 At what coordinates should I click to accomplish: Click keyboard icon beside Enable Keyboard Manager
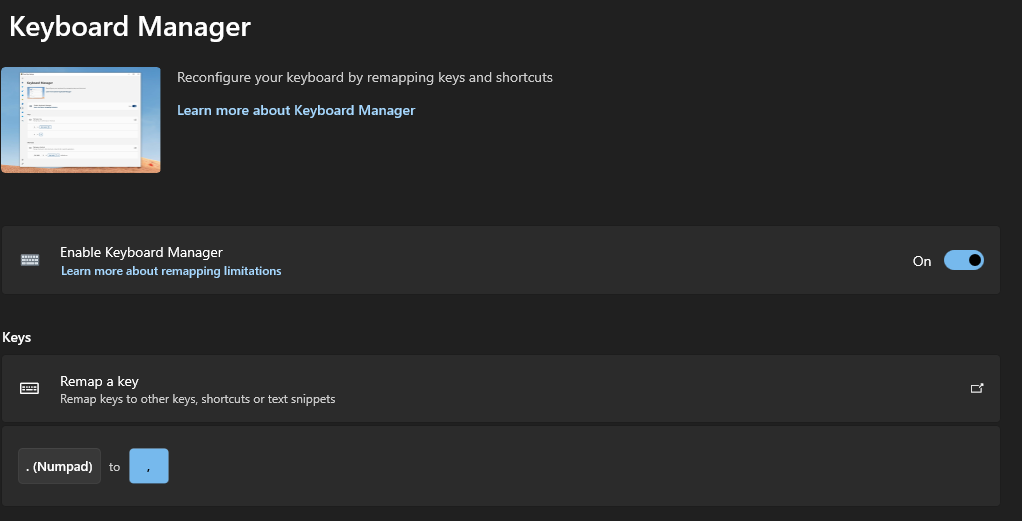pos(30,260)
